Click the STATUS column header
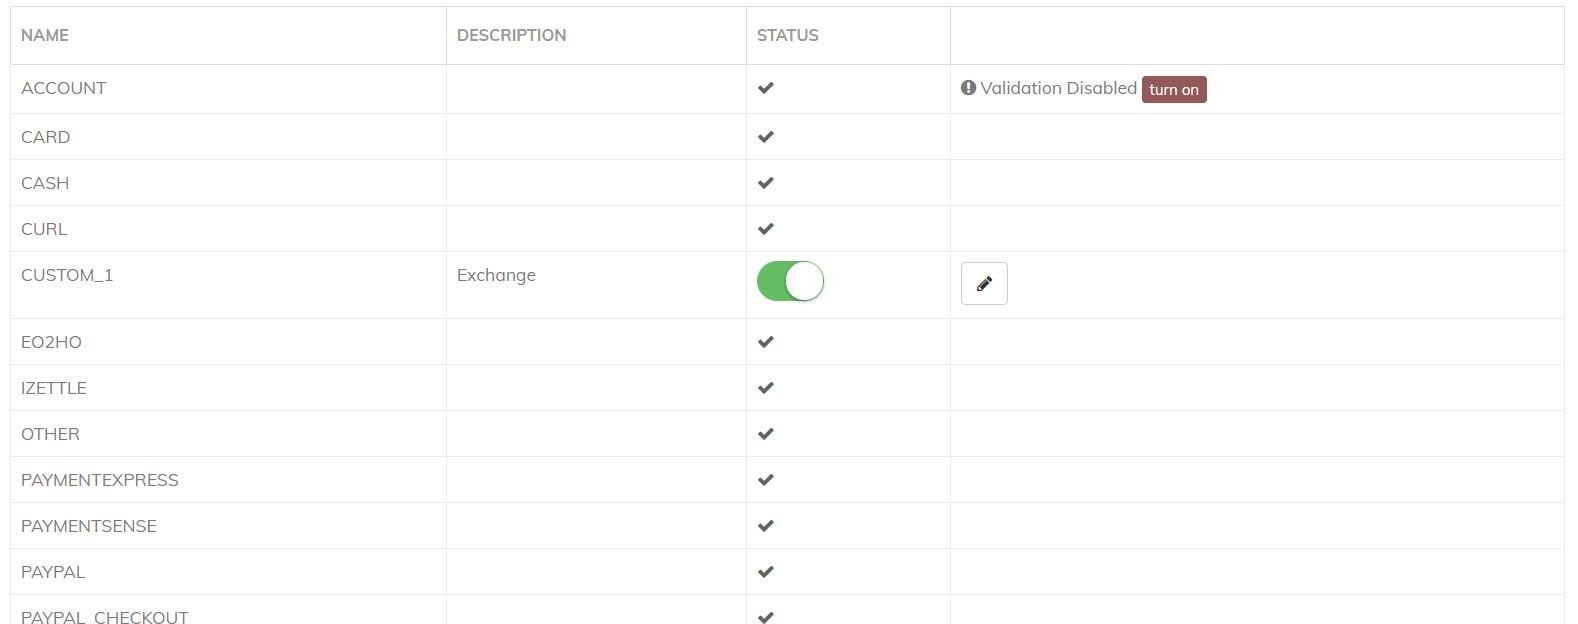1578x624 pixels. click(x=787, y=35)
